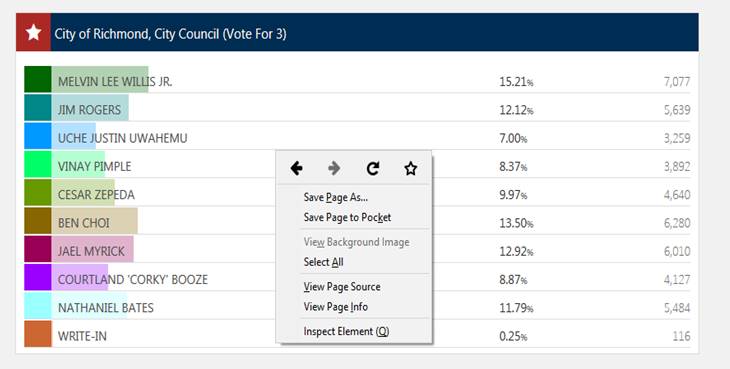
Task: Click the white star icon beside City Council header
Action: coord(34,33)
